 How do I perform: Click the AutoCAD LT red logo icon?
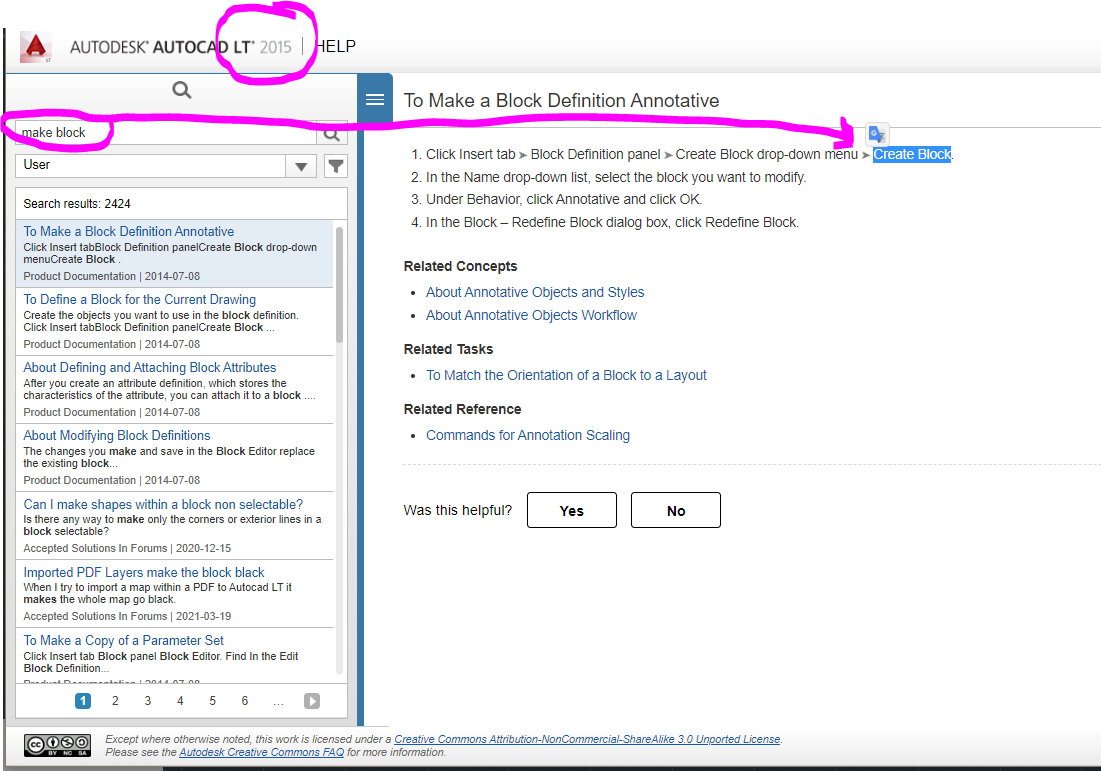[36, 47]
